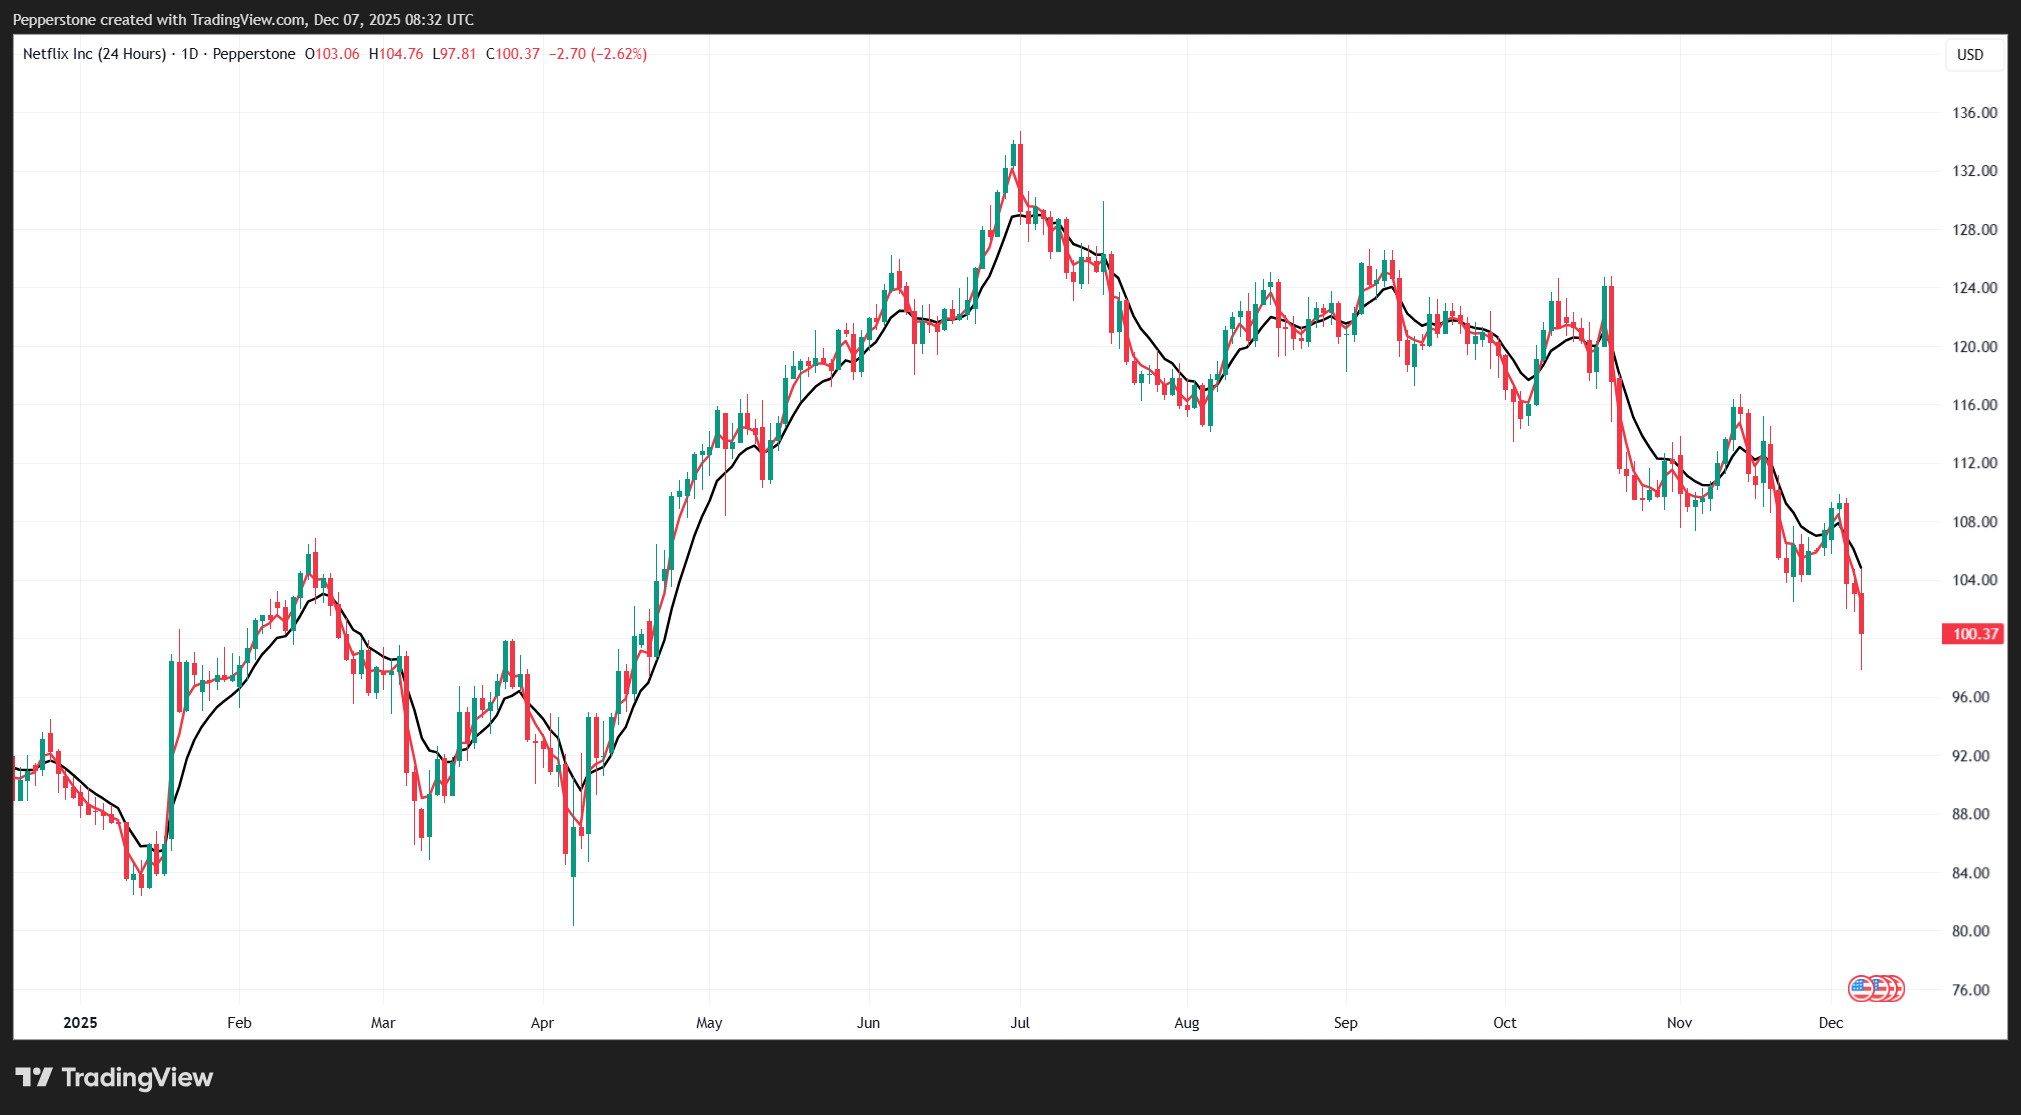The height and width of the screenshot is (1115, 2021).
Task: Click the open value O103.06
Action: coord(332,54)
